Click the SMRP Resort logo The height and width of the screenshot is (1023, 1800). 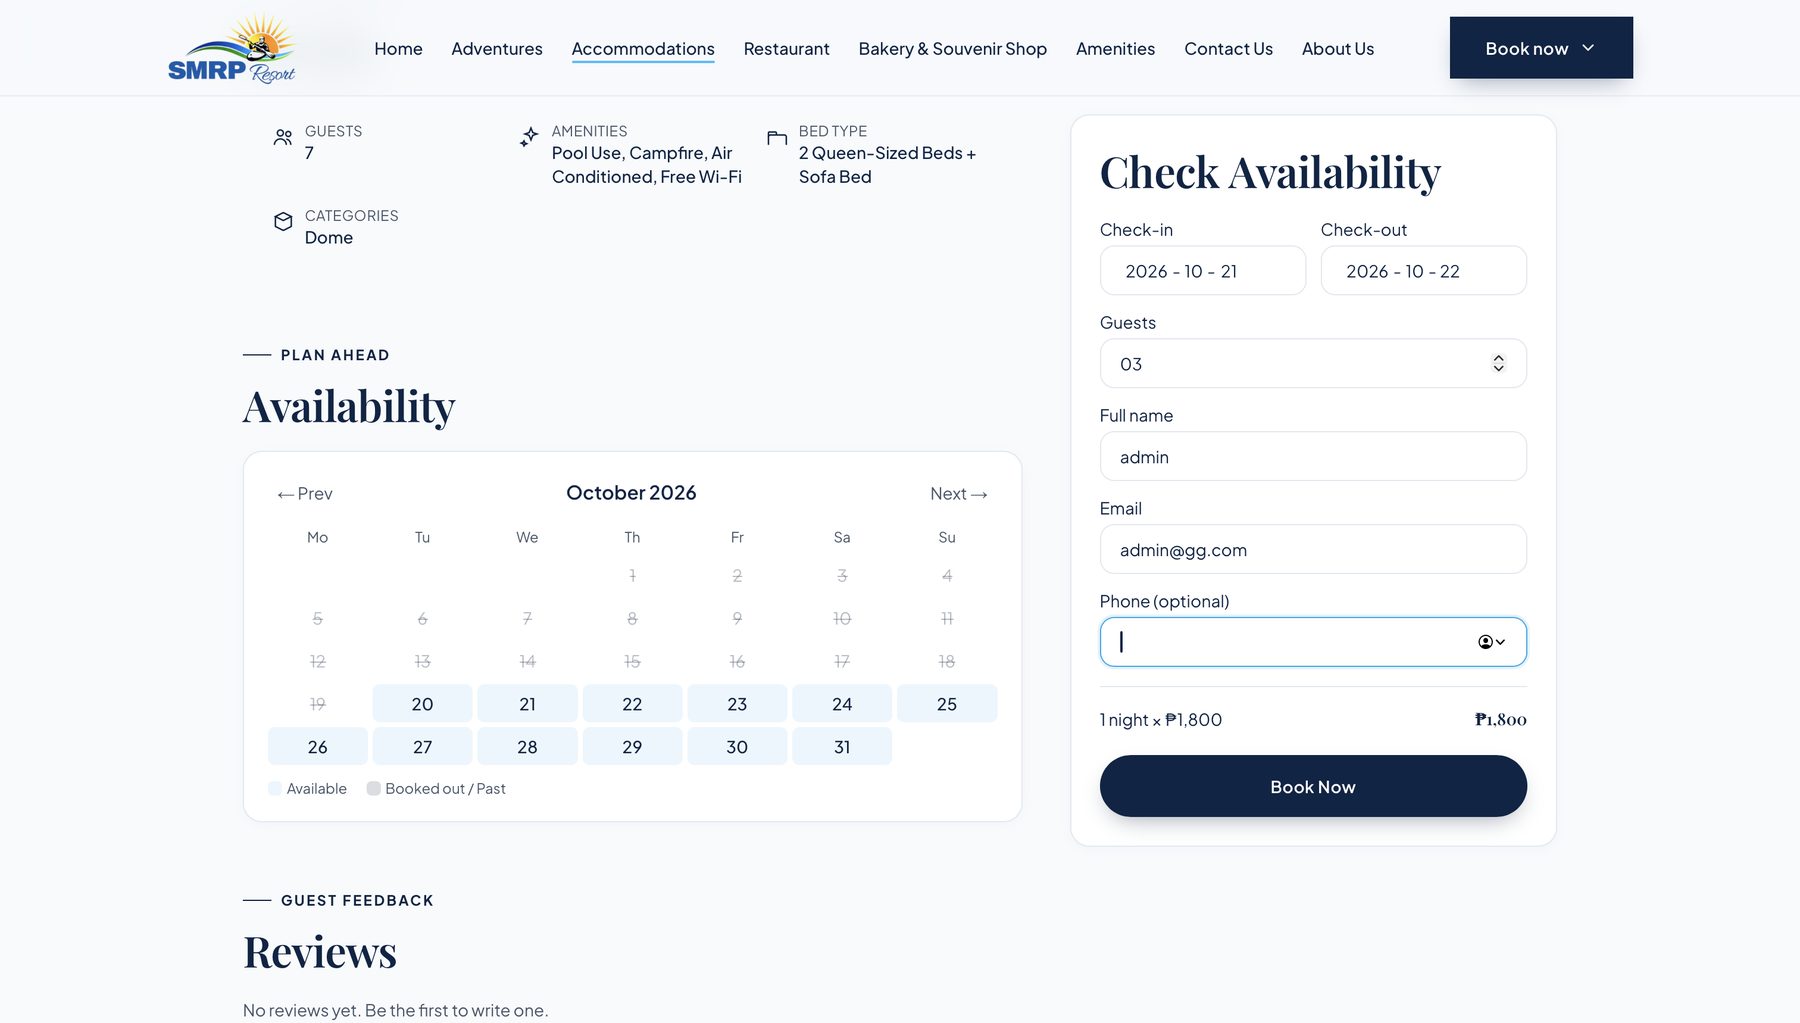click(x=232, y=48)
